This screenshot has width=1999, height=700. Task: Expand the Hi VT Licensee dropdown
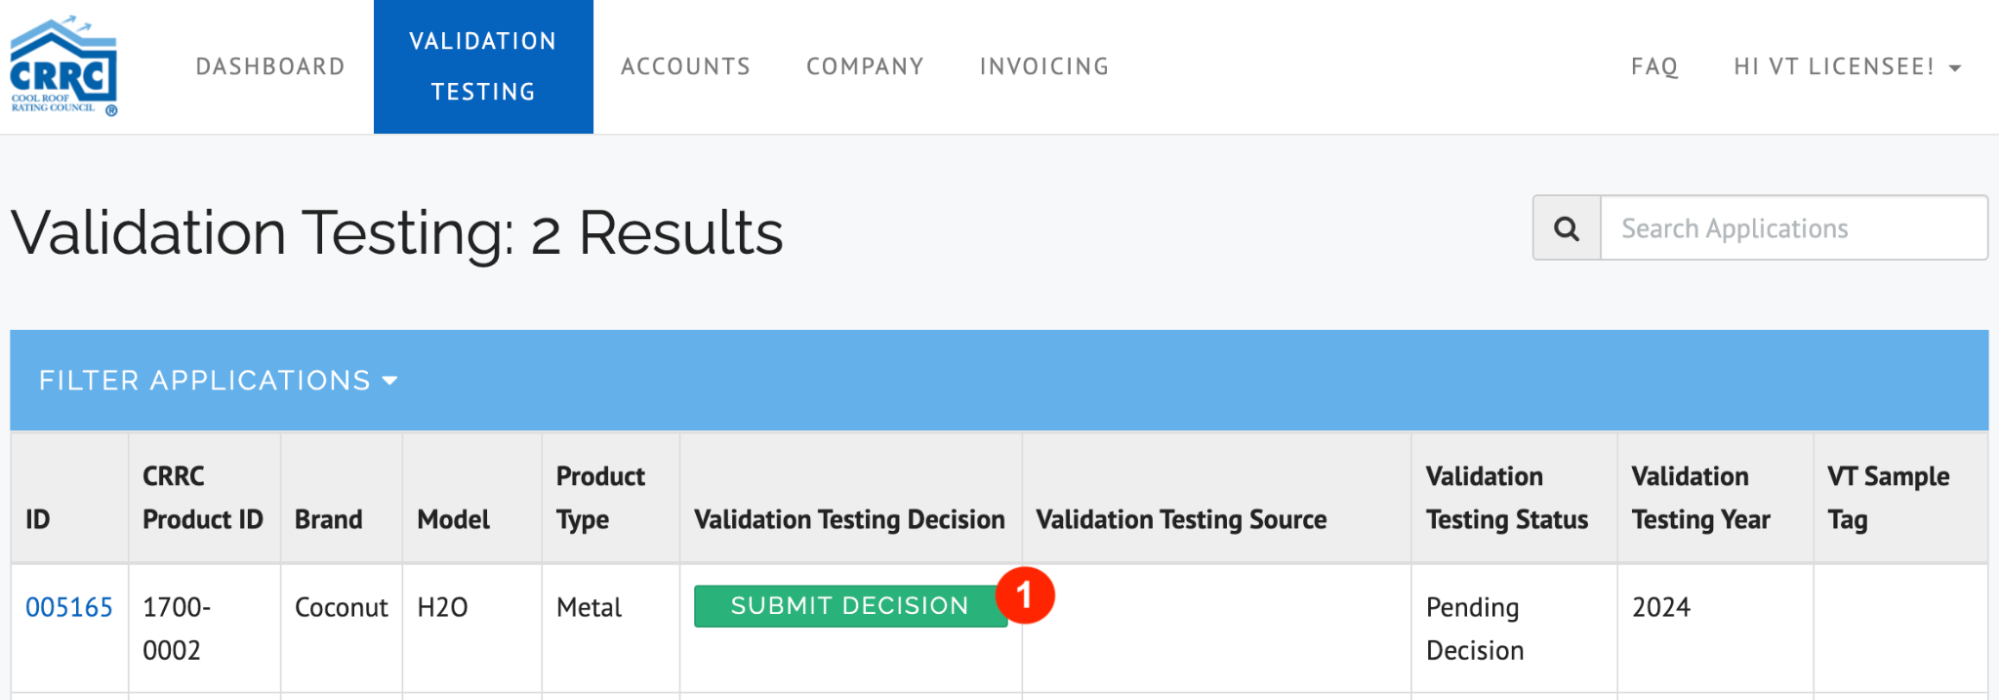click(1847, 67)
